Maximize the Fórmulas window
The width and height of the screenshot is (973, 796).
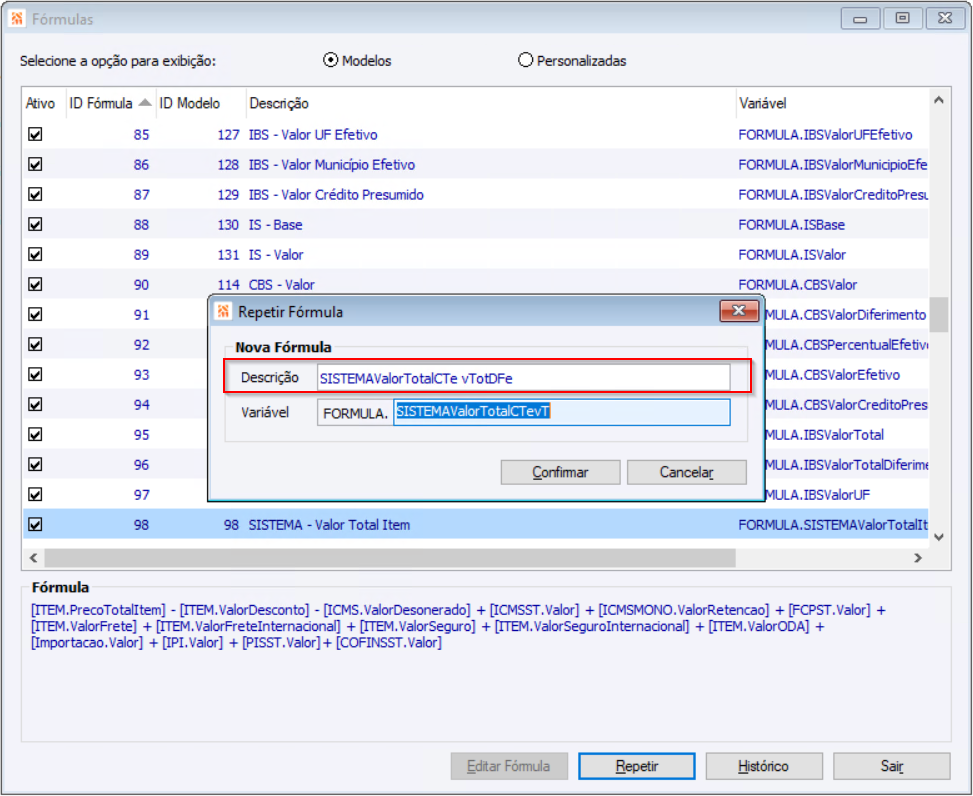tap(902, 19)
